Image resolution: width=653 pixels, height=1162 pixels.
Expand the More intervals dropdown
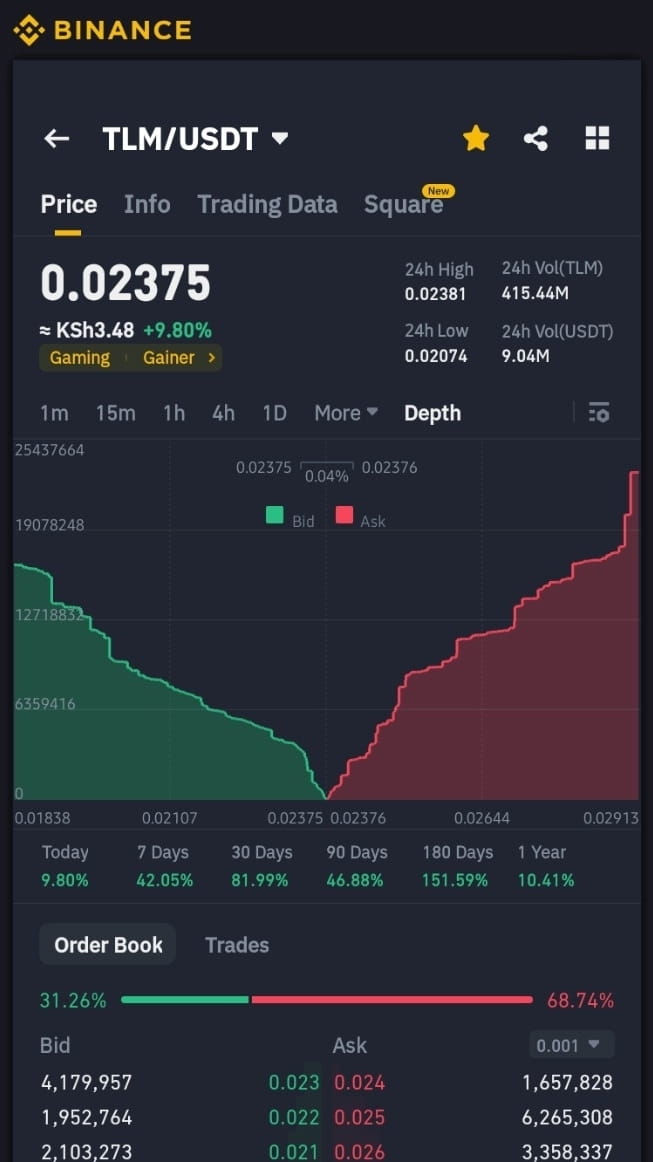[x=346, y=413]
